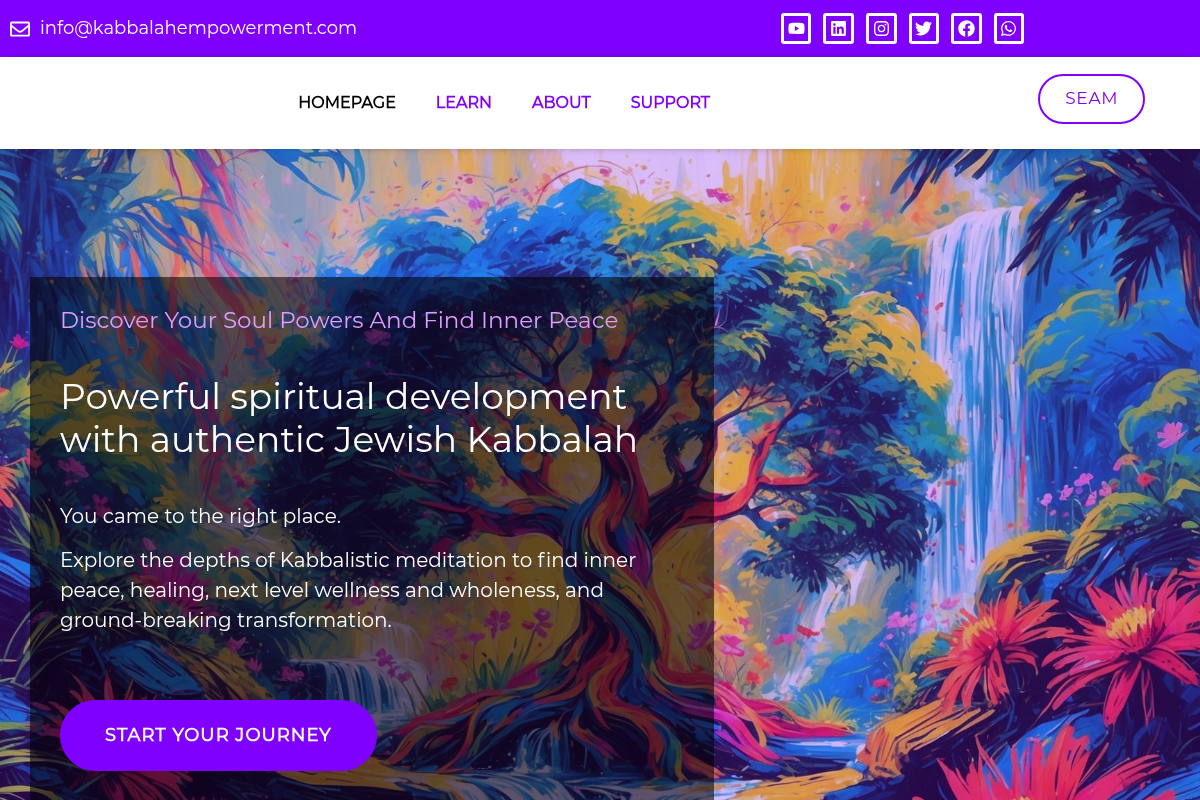
Task: Open the YouTube social icon
Action: (796, 29)
